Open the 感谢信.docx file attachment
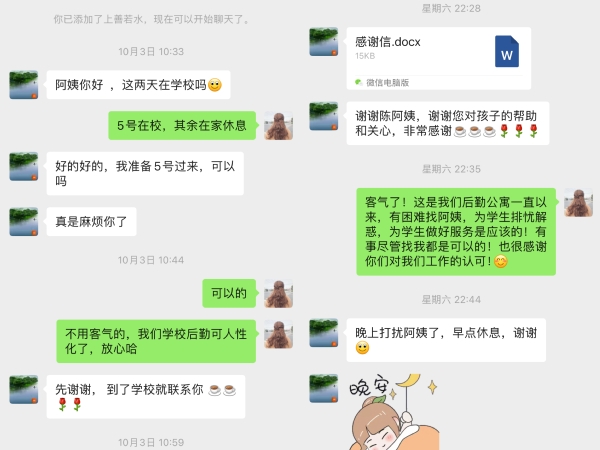Screen dimensions: 600x450 439,58
